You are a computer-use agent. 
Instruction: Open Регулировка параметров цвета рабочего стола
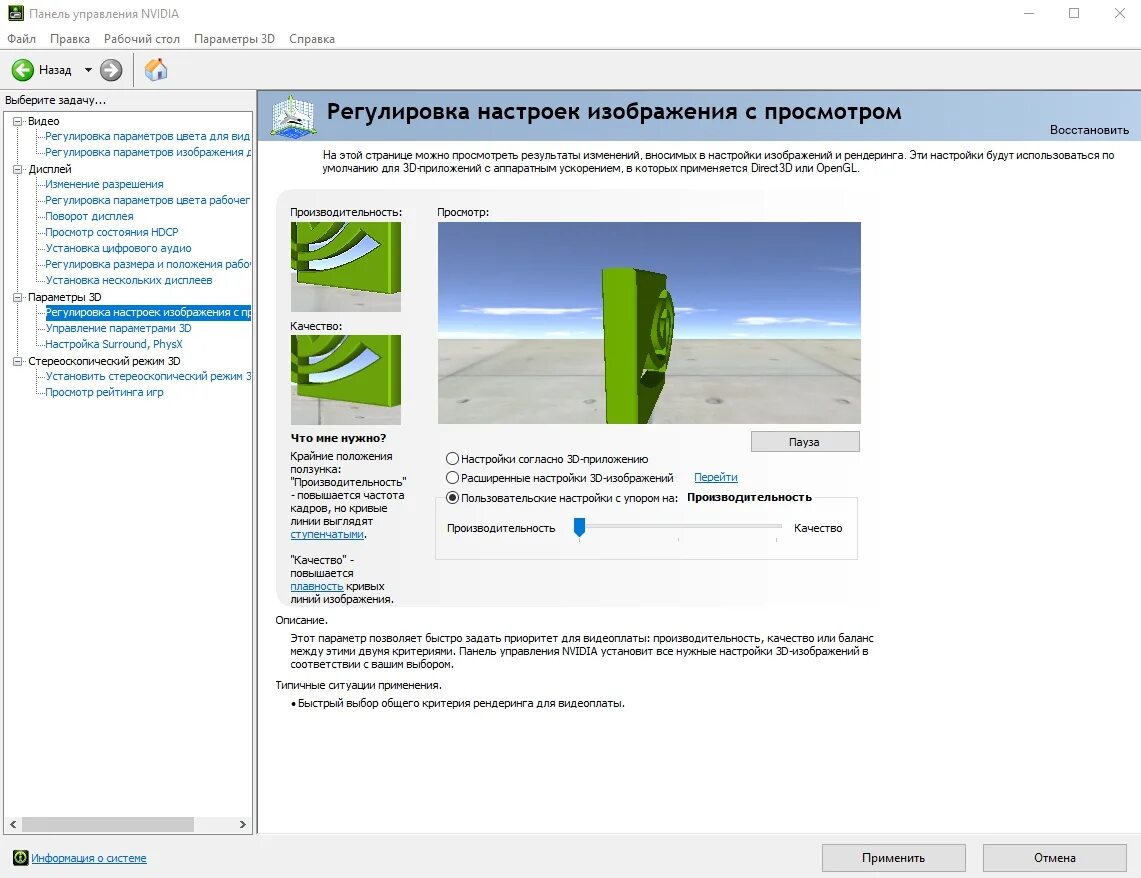click(148, 200)
